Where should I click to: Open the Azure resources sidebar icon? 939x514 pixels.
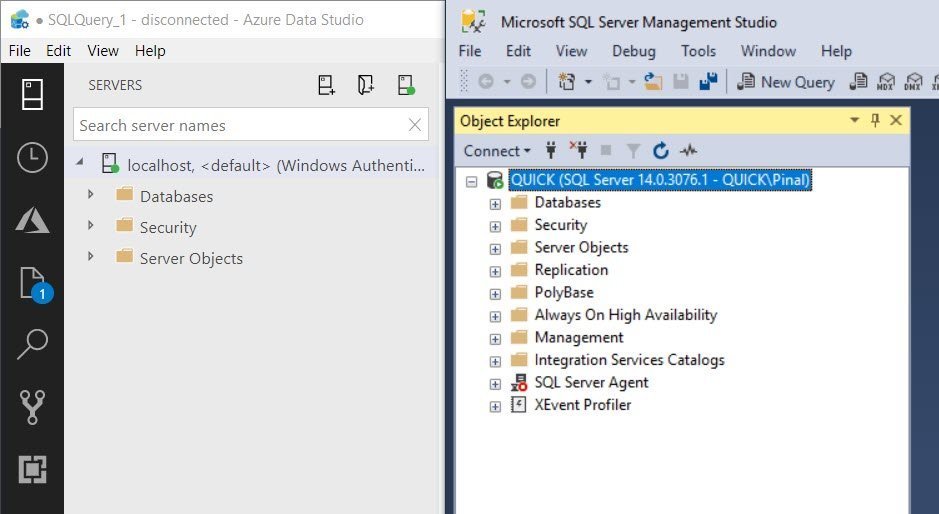pos(32,220)
